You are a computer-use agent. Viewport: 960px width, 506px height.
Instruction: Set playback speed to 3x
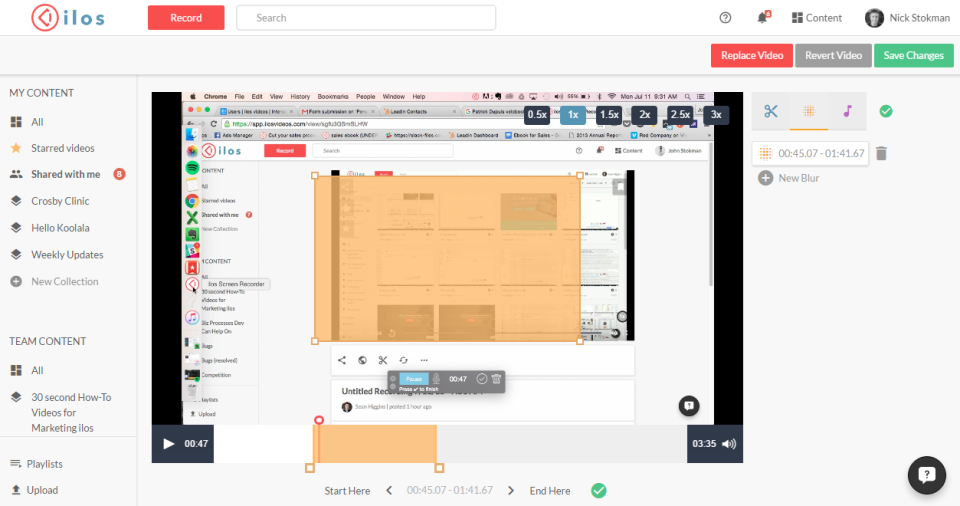click(716, 115)
